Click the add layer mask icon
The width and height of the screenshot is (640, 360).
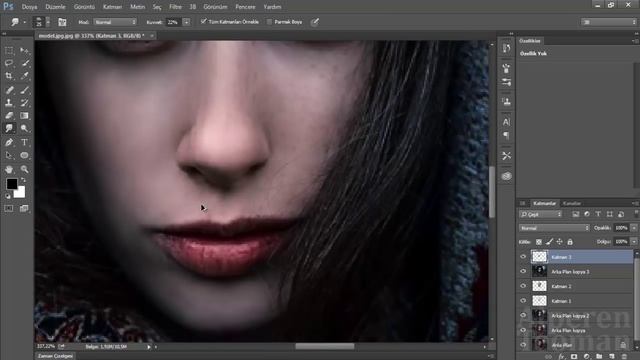tap(574, 357)
